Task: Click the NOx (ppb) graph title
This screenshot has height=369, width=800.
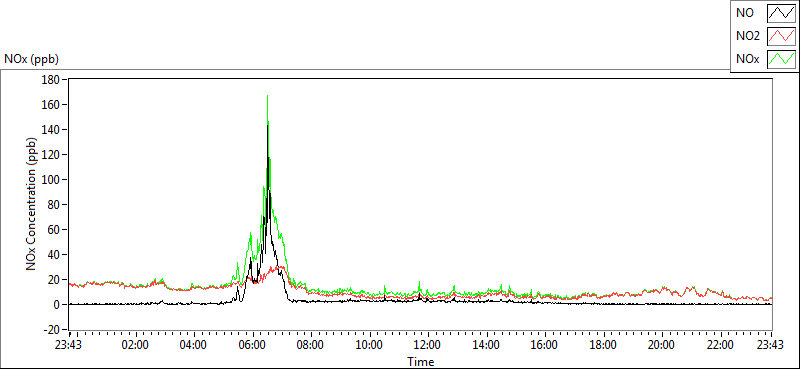Action: coord(31,59)
